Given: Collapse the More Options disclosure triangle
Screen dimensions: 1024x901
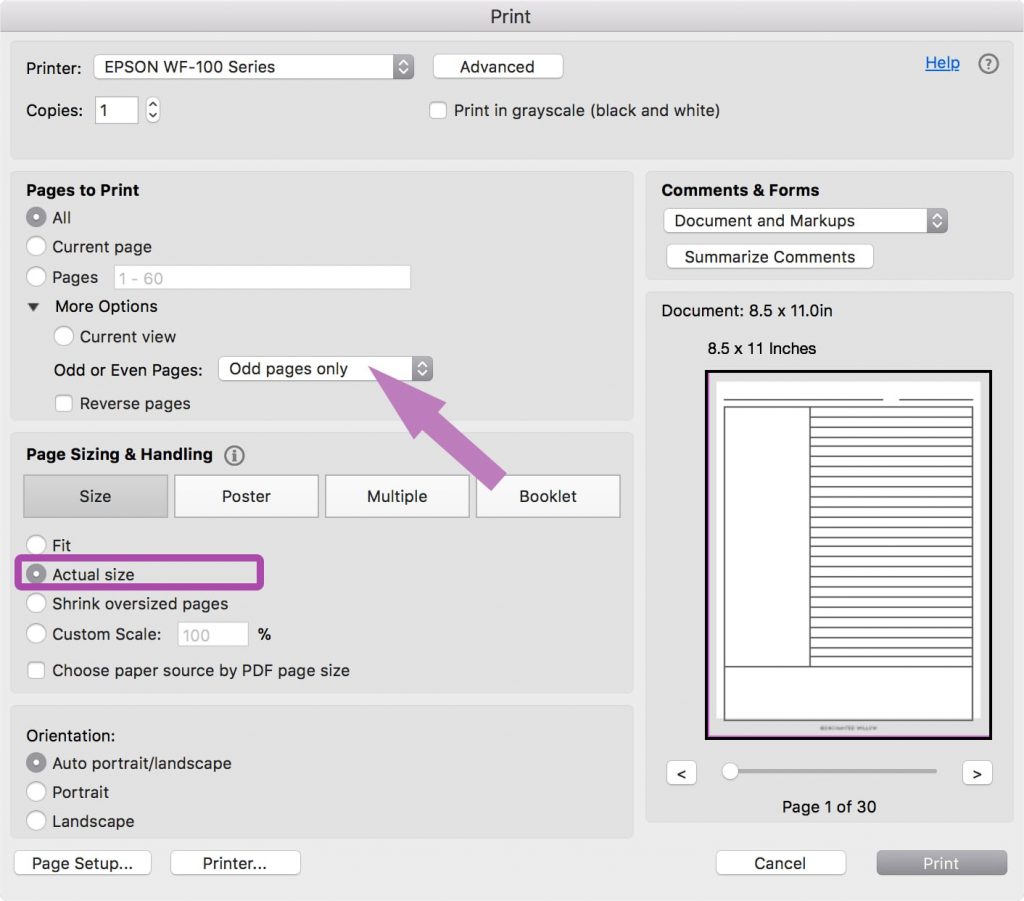Looking at the screenshot, I should (34, 307).
